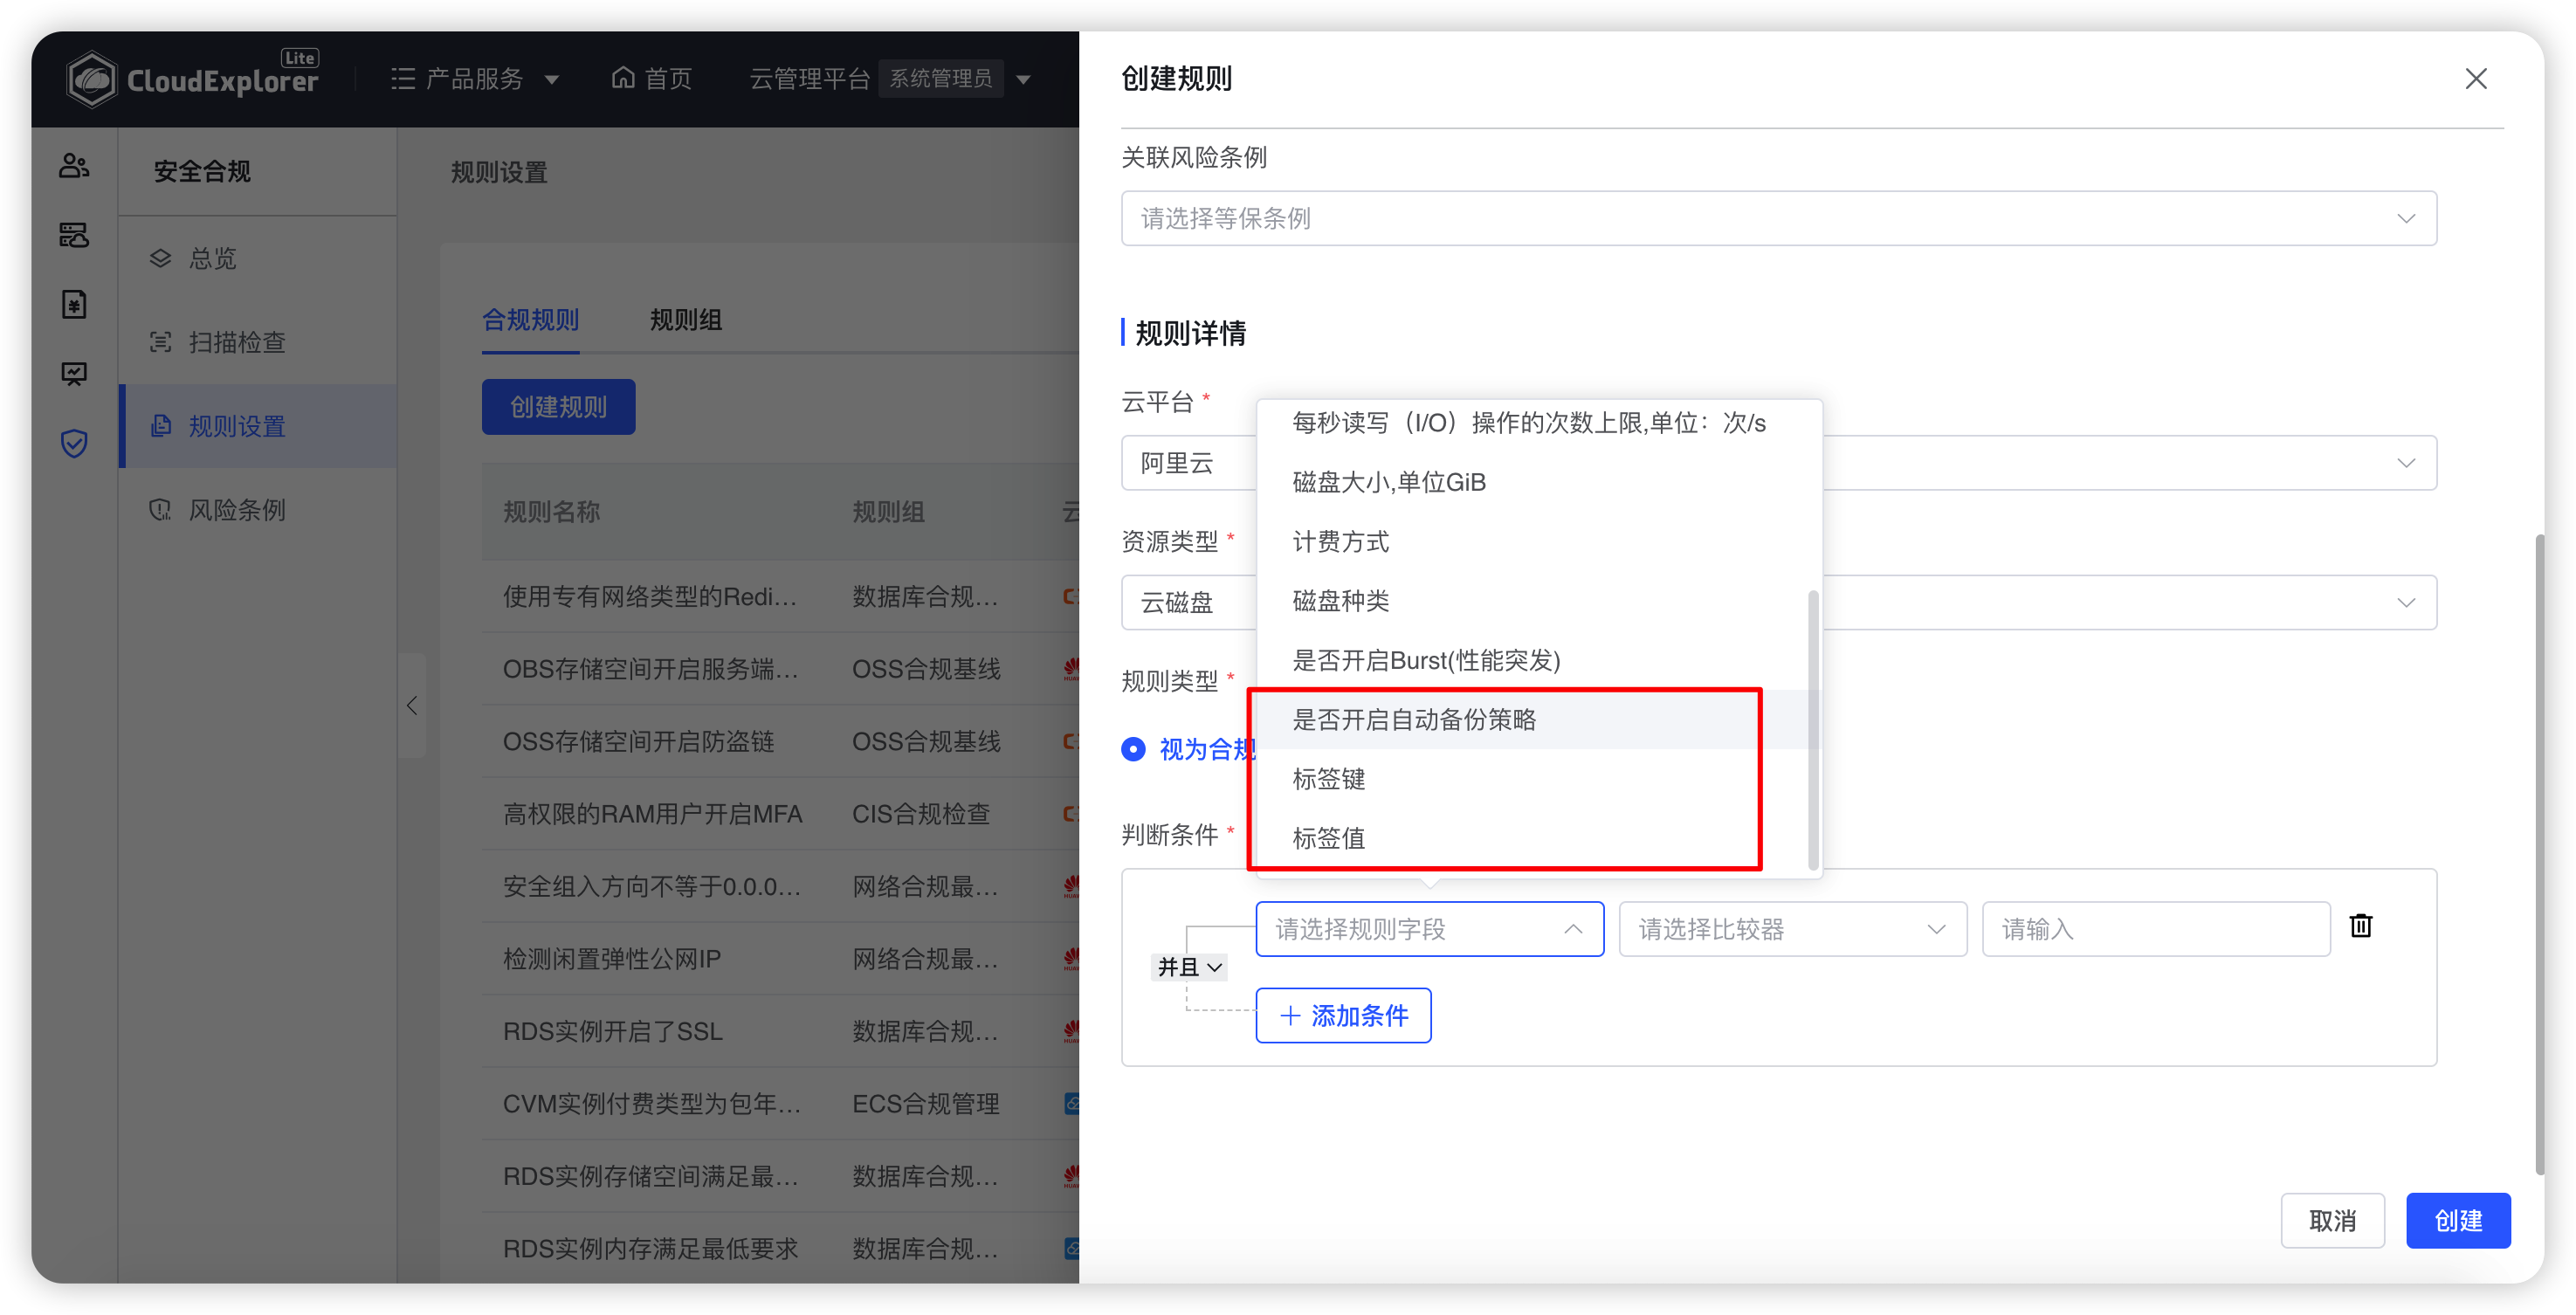
Task: Close the 创建规则 drawer
Action: 2475,79
